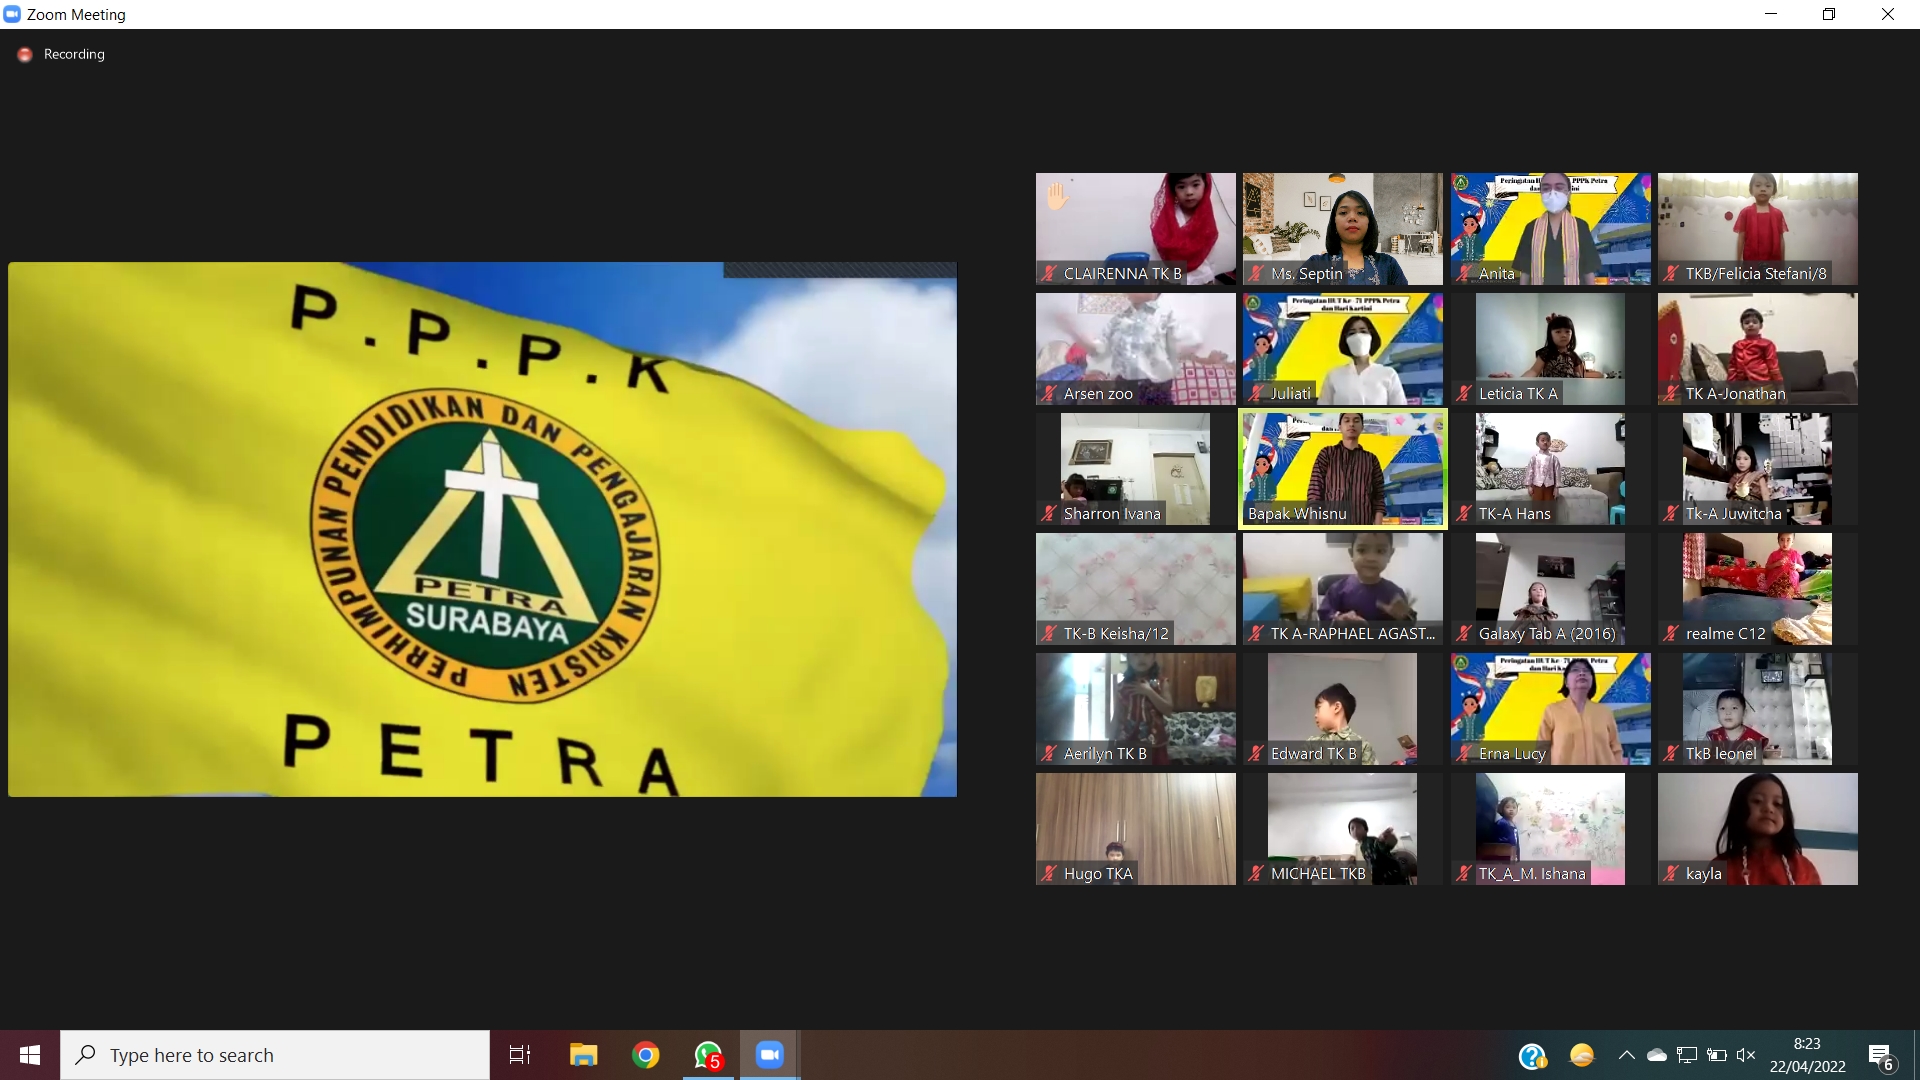Select Leticia TK A video tile
The image size is (1920, 1080).
(x=1551, y=349)
